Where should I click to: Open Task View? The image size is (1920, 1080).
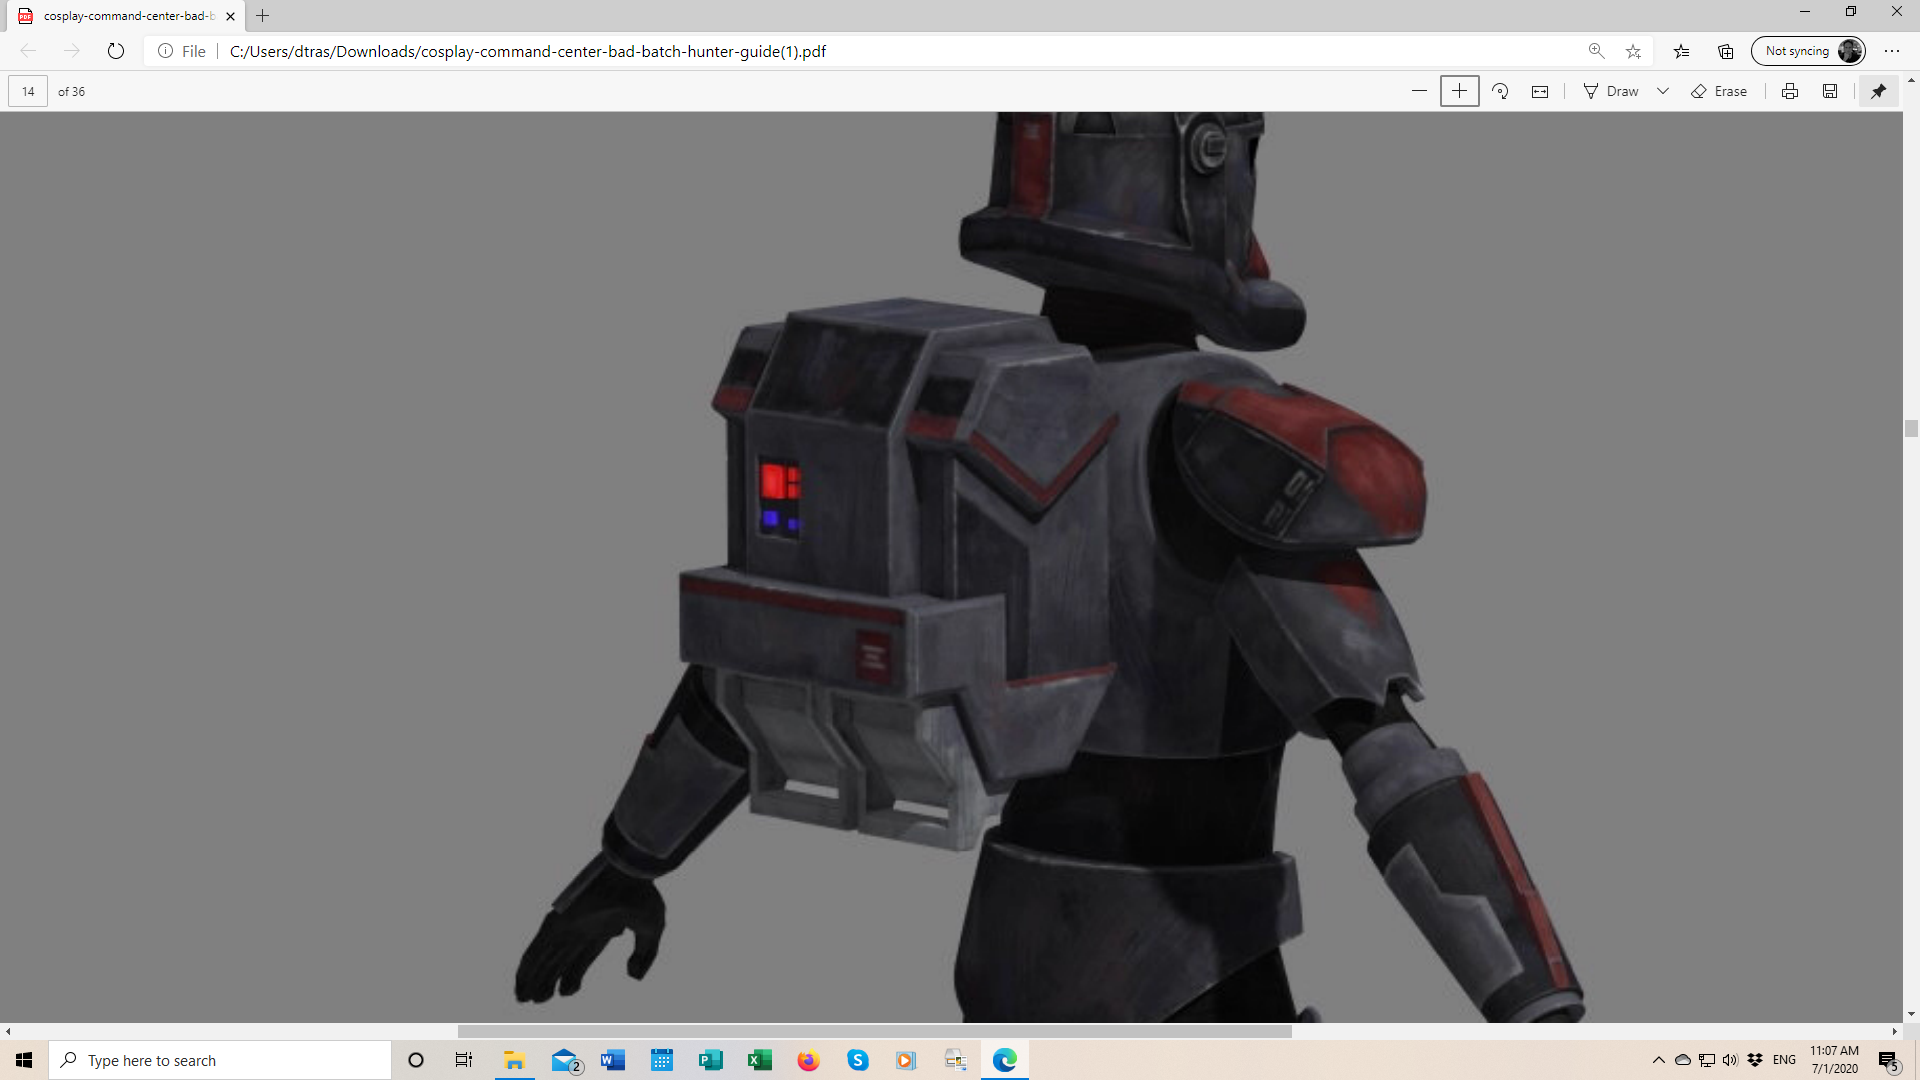pos(464,1060)
